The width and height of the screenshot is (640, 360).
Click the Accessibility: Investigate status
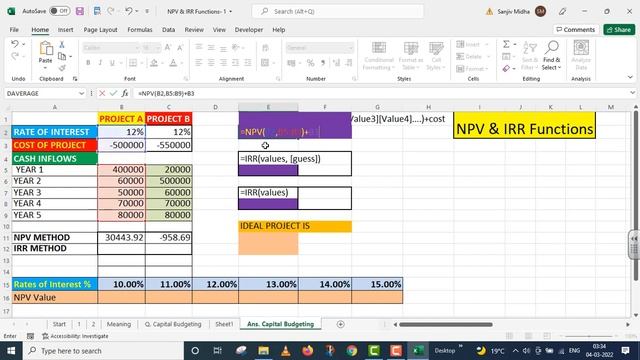tap(76, 336)
